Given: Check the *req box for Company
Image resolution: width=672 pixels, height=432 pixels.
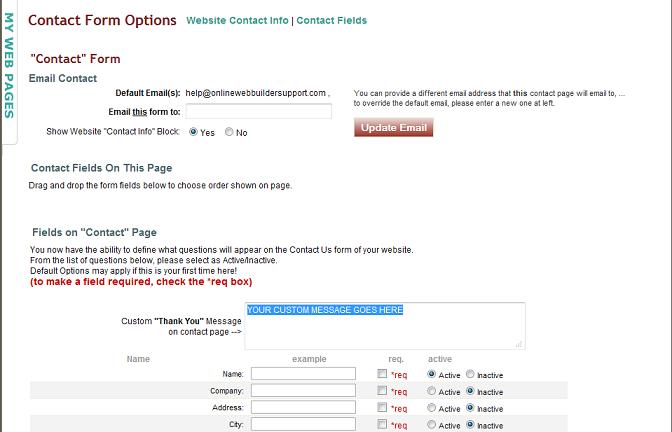Looking at the screenshot, I should [382, 390].
